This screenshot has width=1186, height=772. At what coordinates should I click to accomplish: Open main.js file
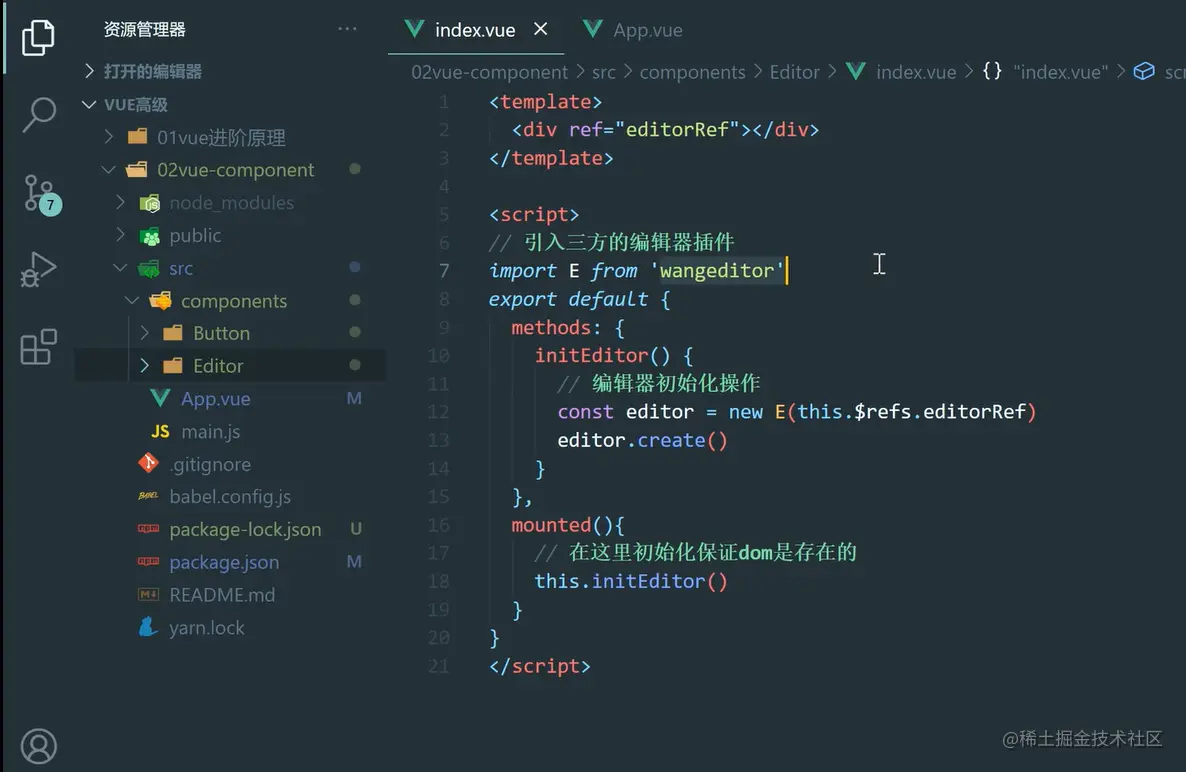210,432
